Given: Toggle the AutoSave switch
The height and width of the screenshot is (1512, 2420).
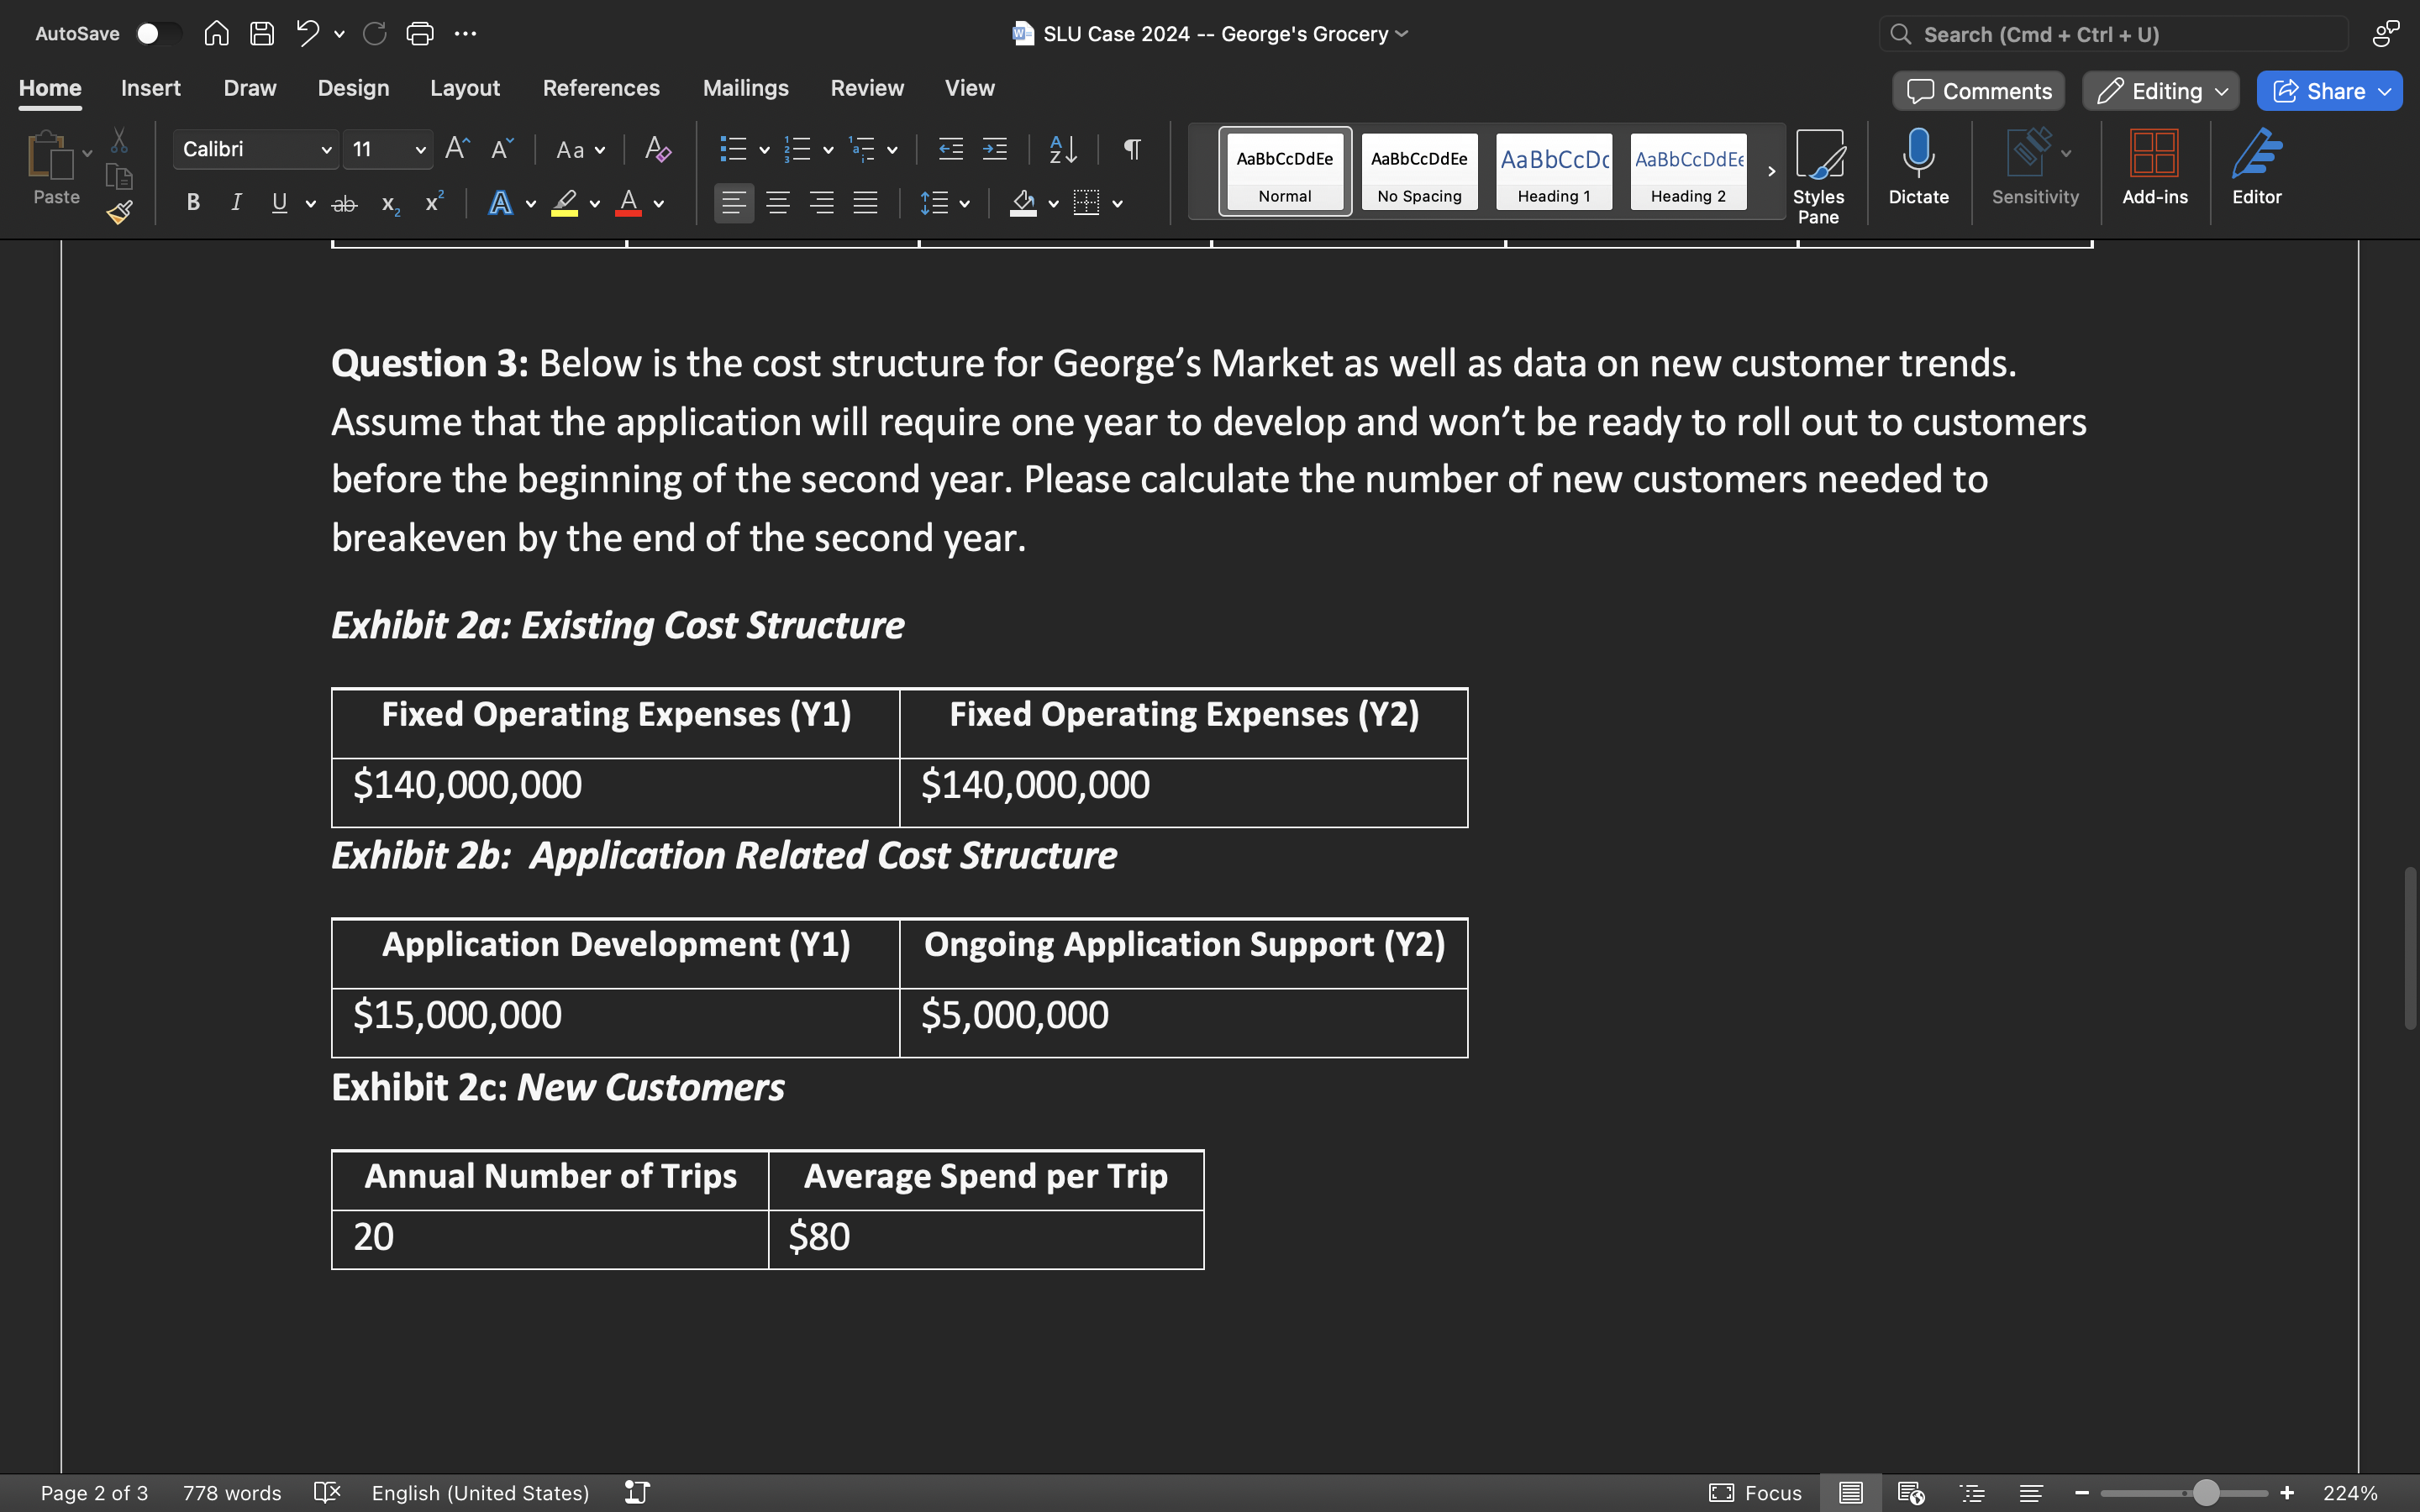Looking at the screenshot, I should pyautogui.click(x=157, y=34).
